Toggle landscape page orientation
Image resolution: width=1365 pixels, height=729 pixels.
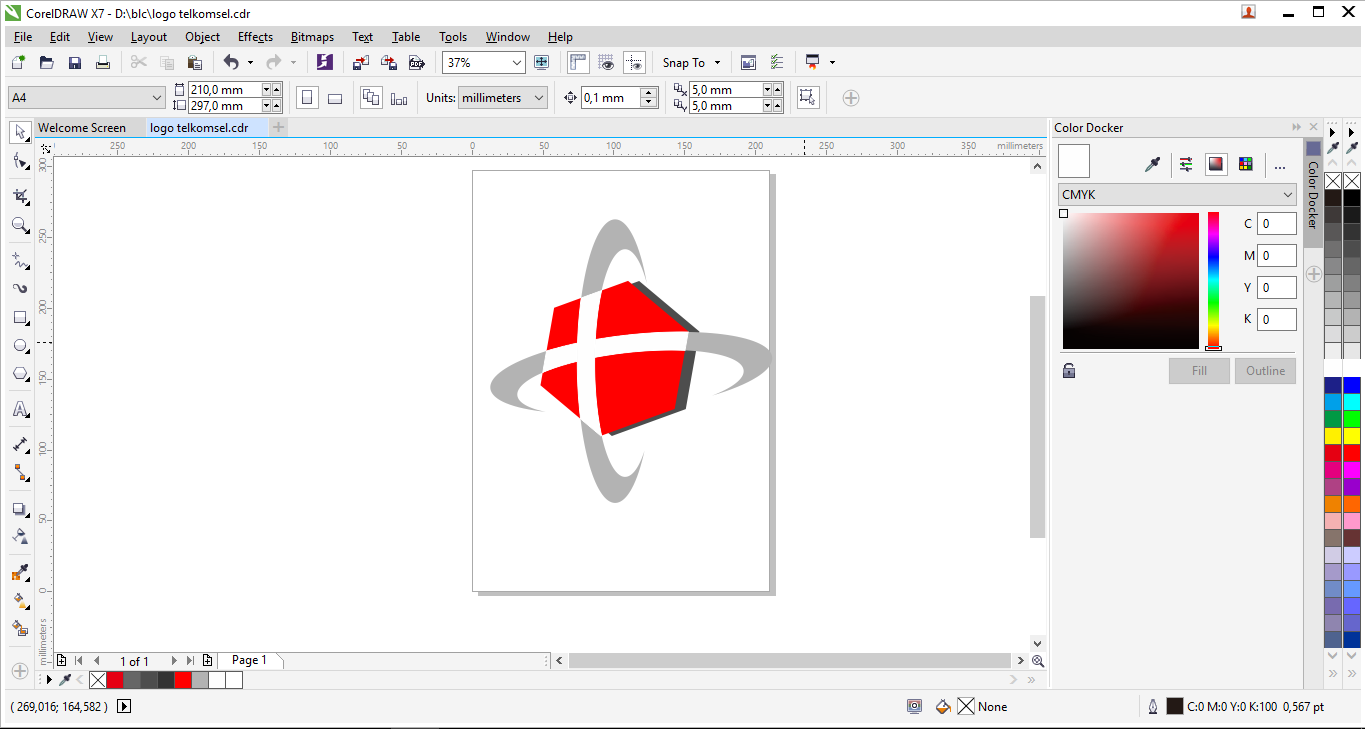(x=335, y=98)
